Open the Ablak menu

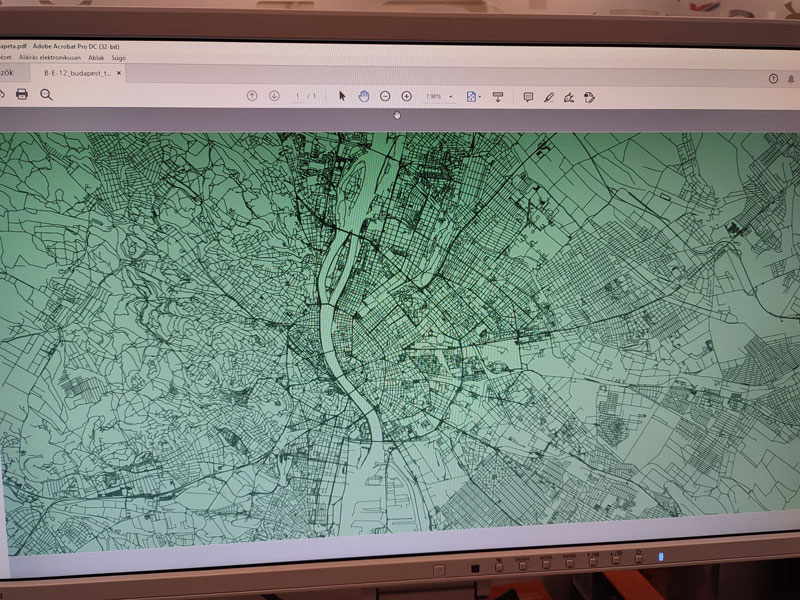click(x=96, y=58)
